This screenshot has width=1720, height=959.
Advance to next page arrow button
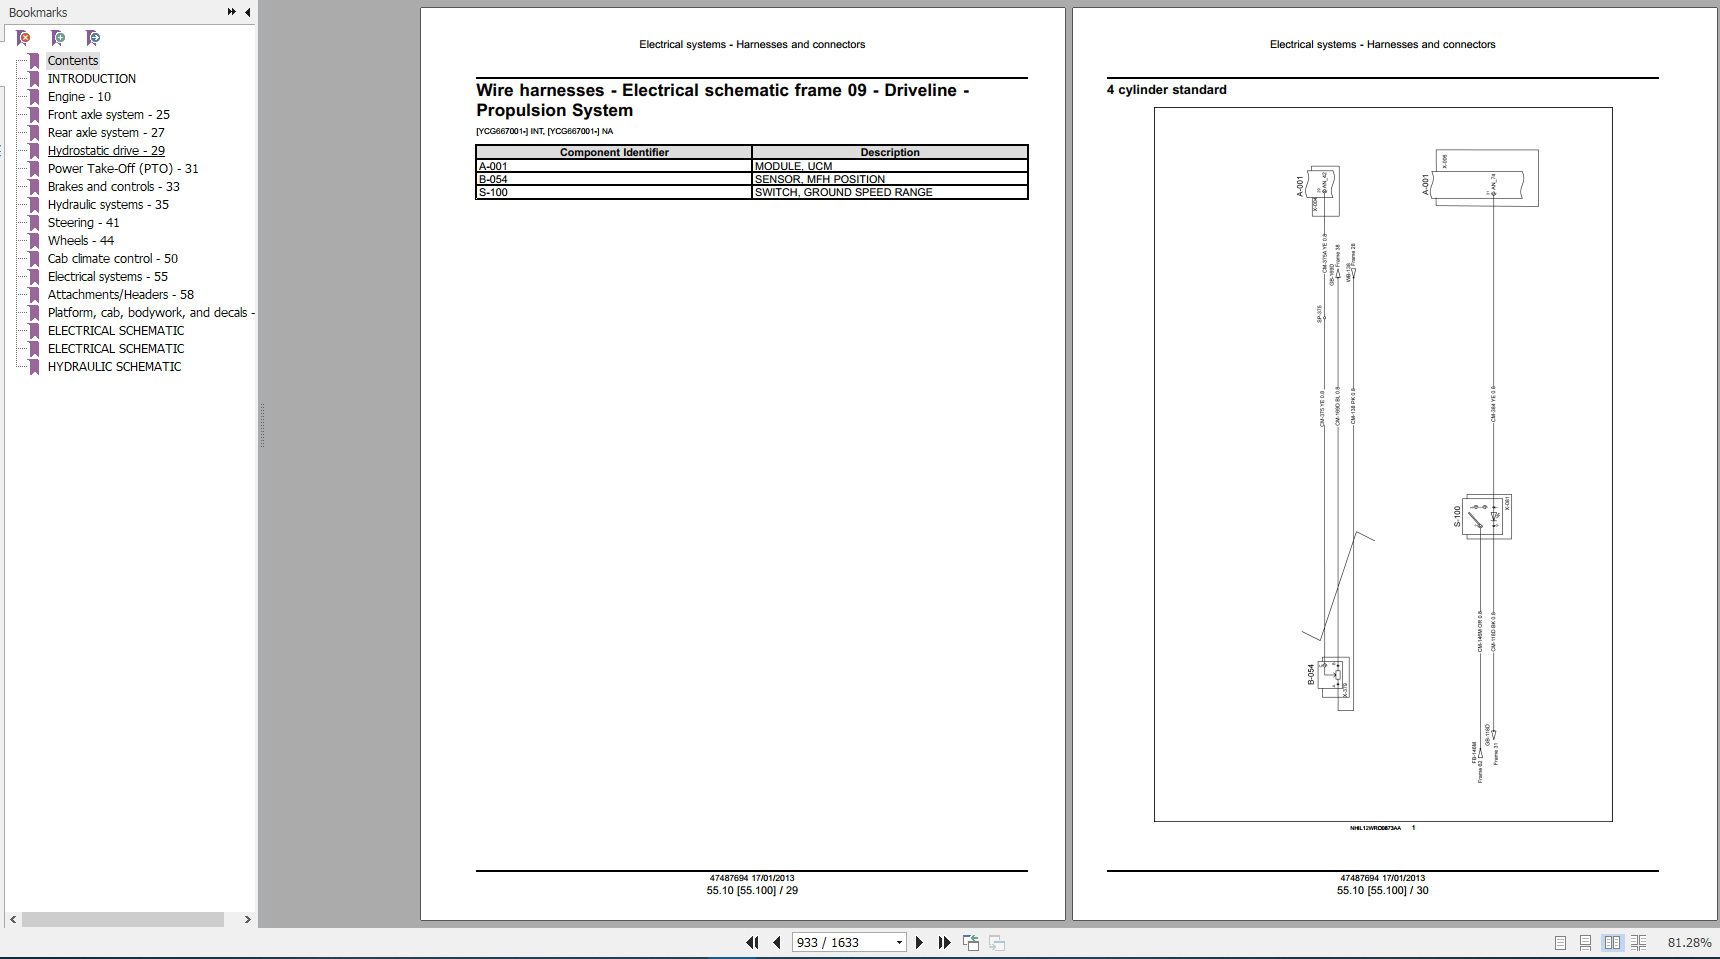(x=919, y=942)
